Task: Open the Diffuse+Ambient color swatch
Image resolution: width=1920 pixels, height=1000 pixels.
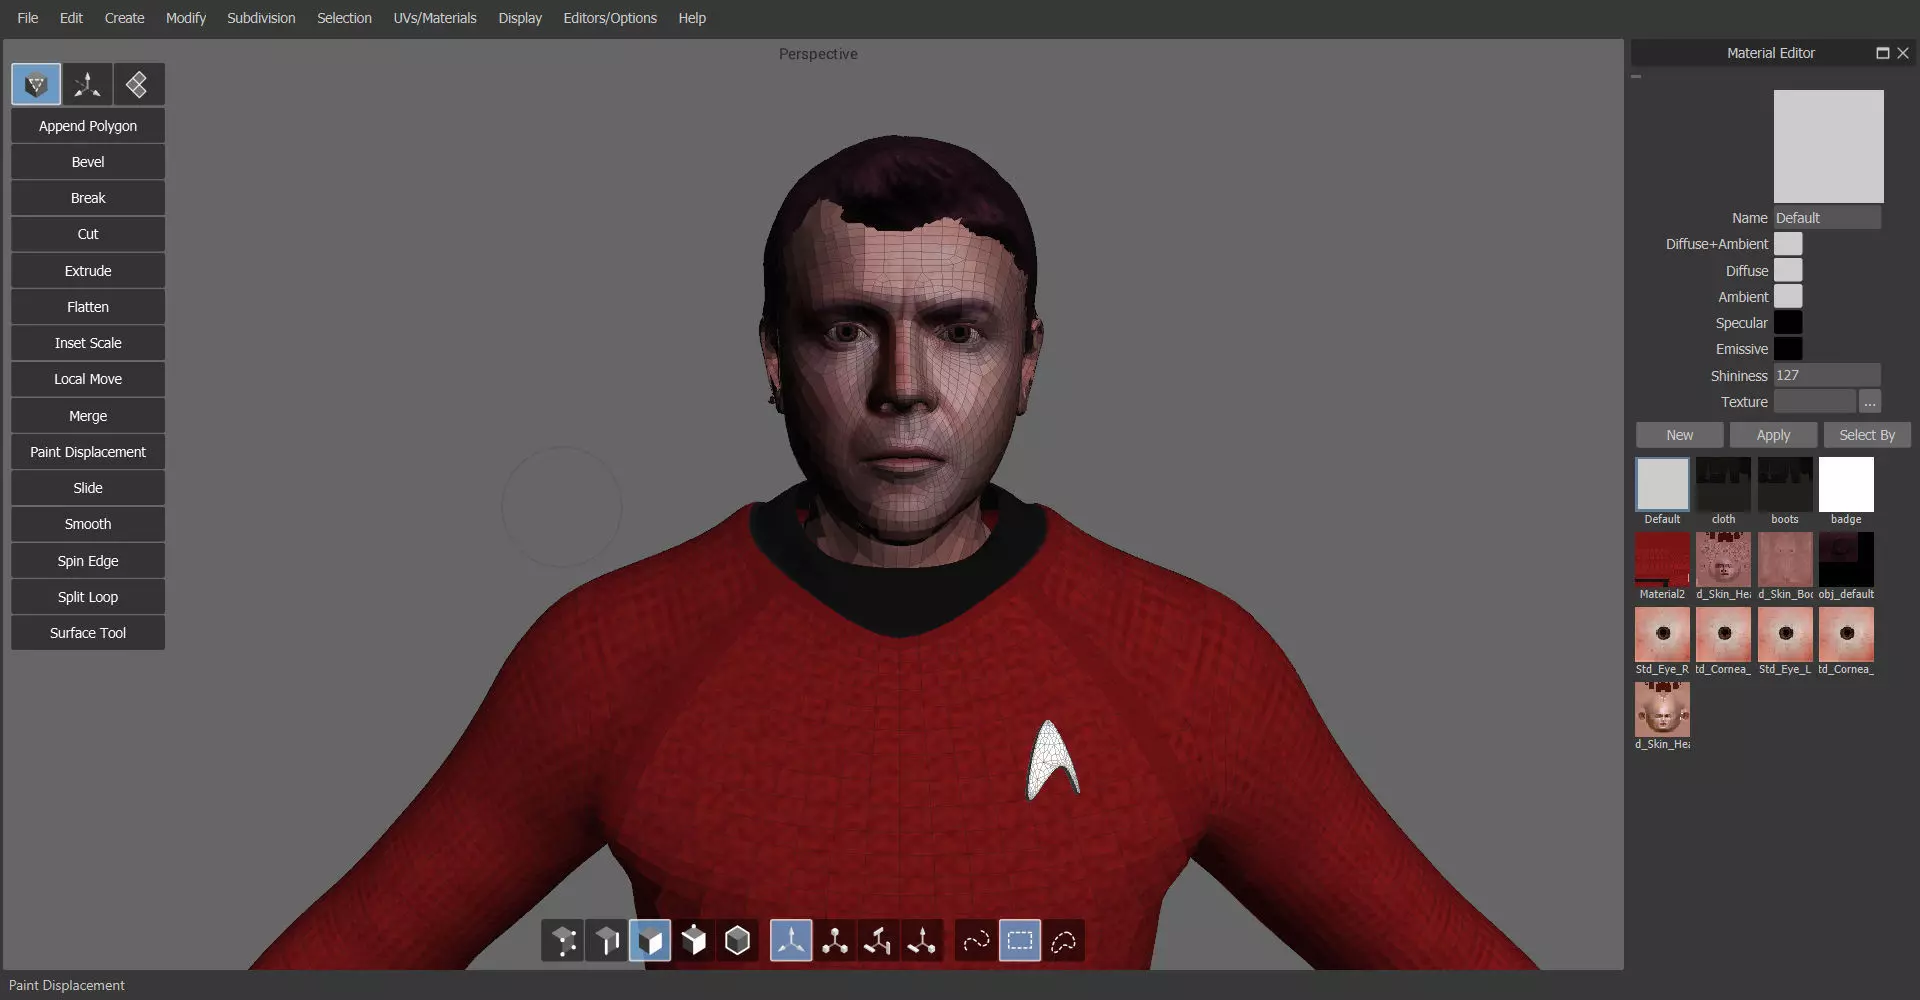Action: click(1788, 244)
